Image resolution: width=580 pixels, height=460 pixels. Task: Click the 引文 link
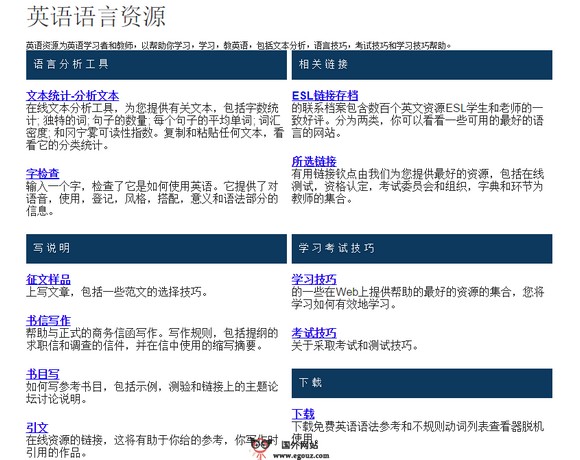pyautogui.click(x=37, y=427)
